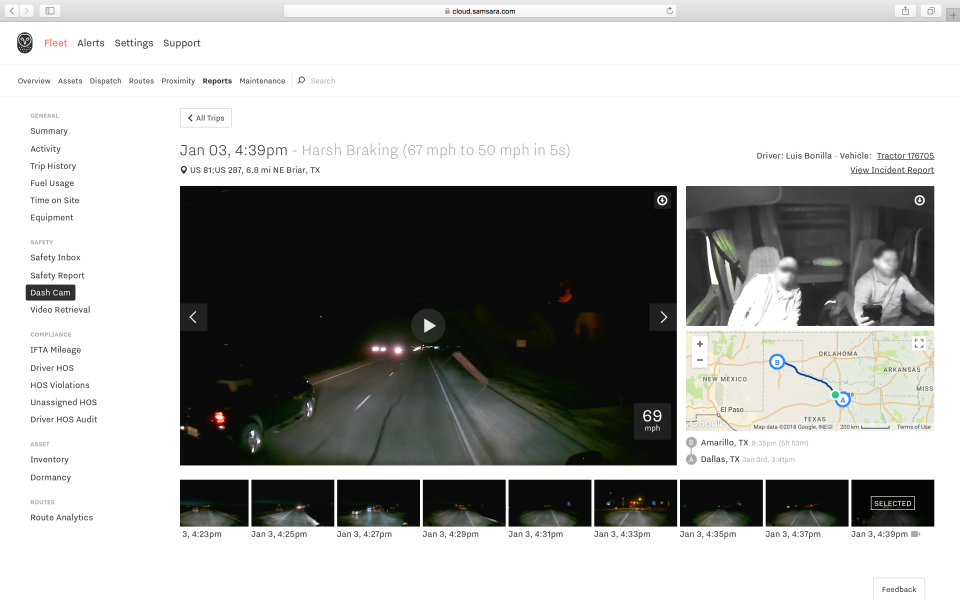
Task: Click the Samsara logo in the top bar
Action: click(x=23, y=43)
